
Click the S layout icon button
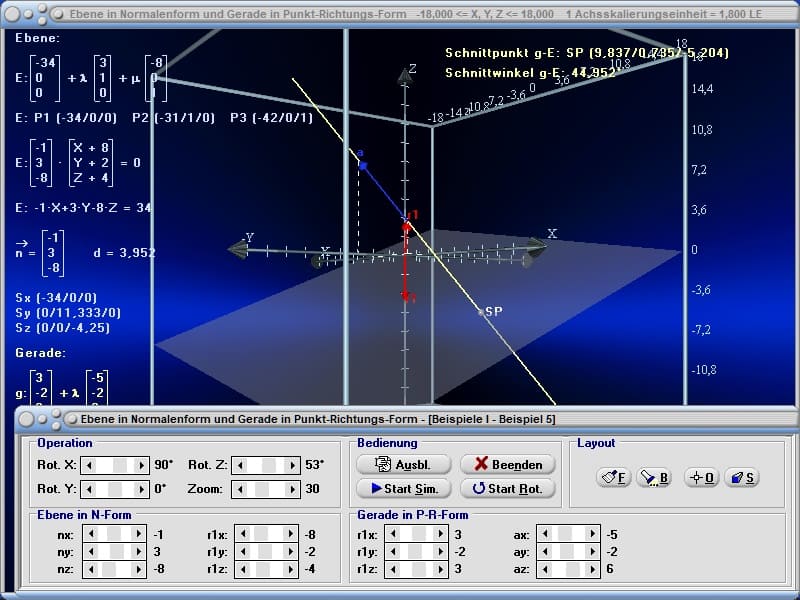click(740, 478)
